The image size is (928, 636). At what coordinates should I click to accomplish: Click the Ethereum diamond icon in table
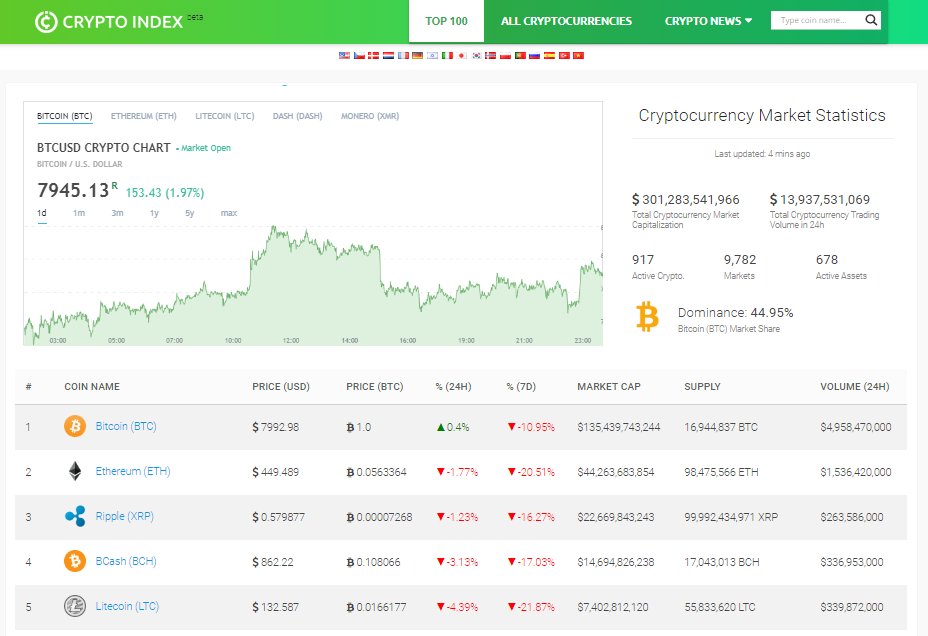click(x=75, y=471)
